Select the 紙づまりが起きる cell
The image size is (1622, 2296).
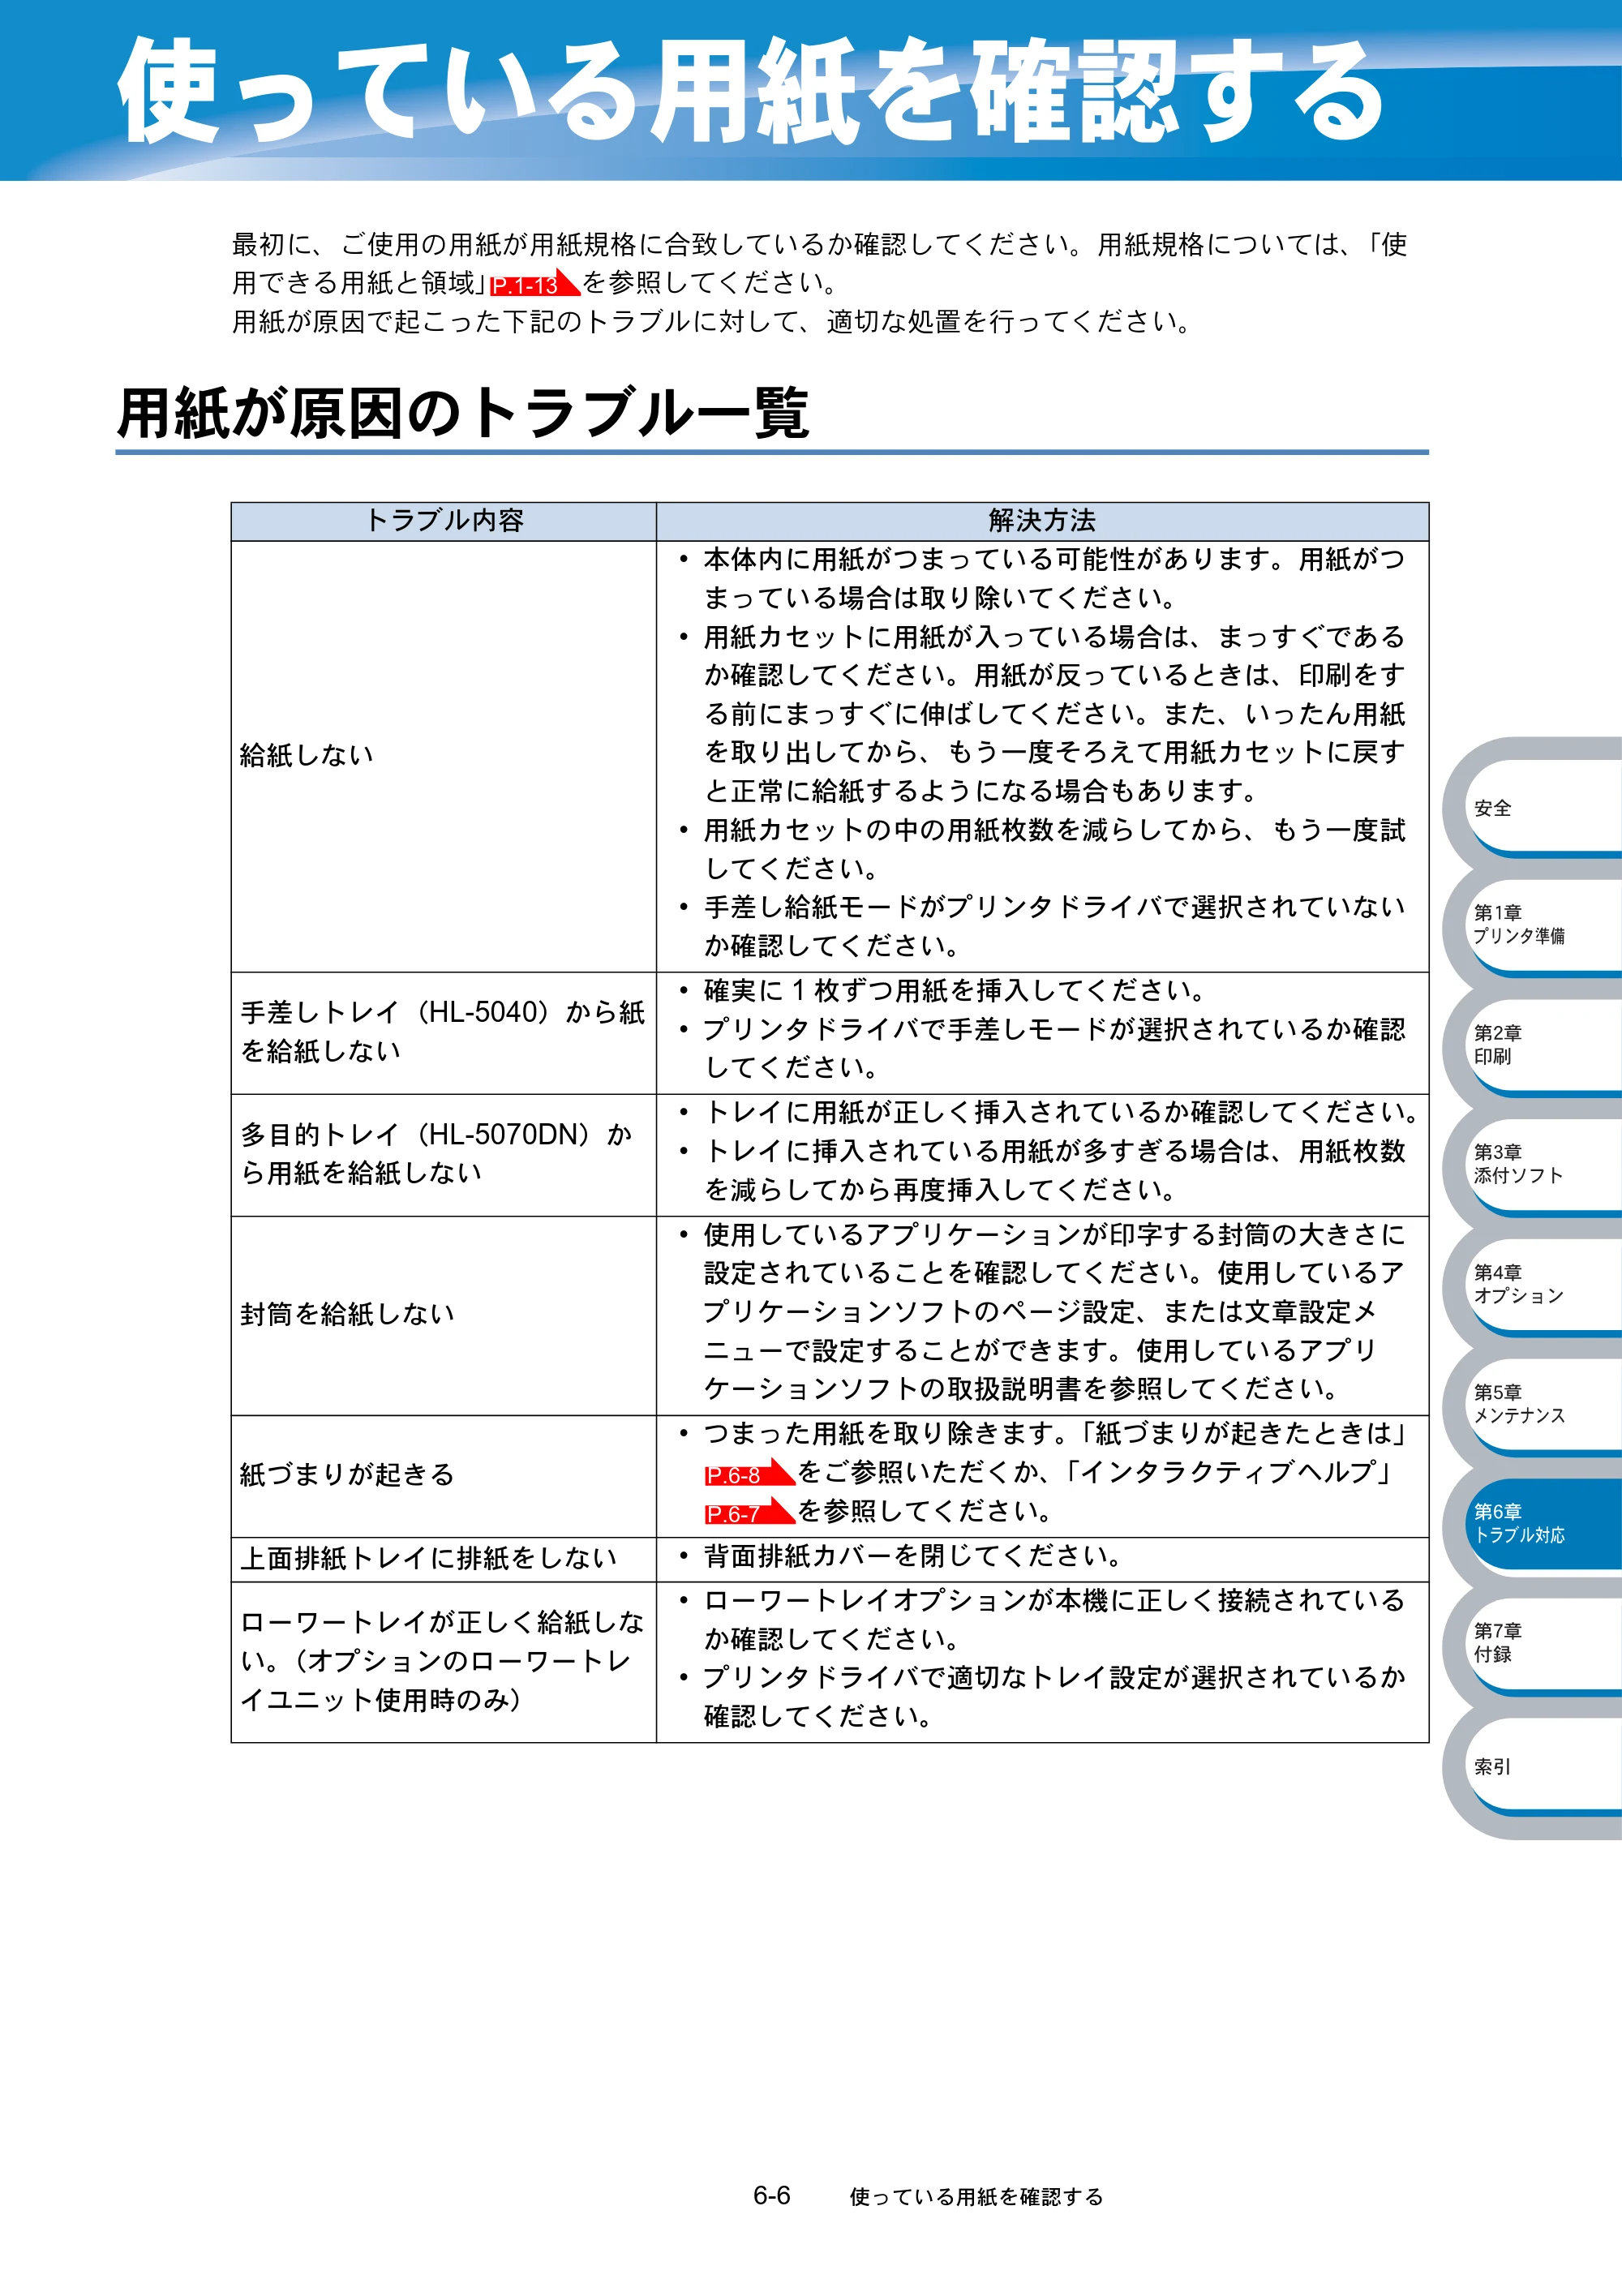tap(444, 1476)
